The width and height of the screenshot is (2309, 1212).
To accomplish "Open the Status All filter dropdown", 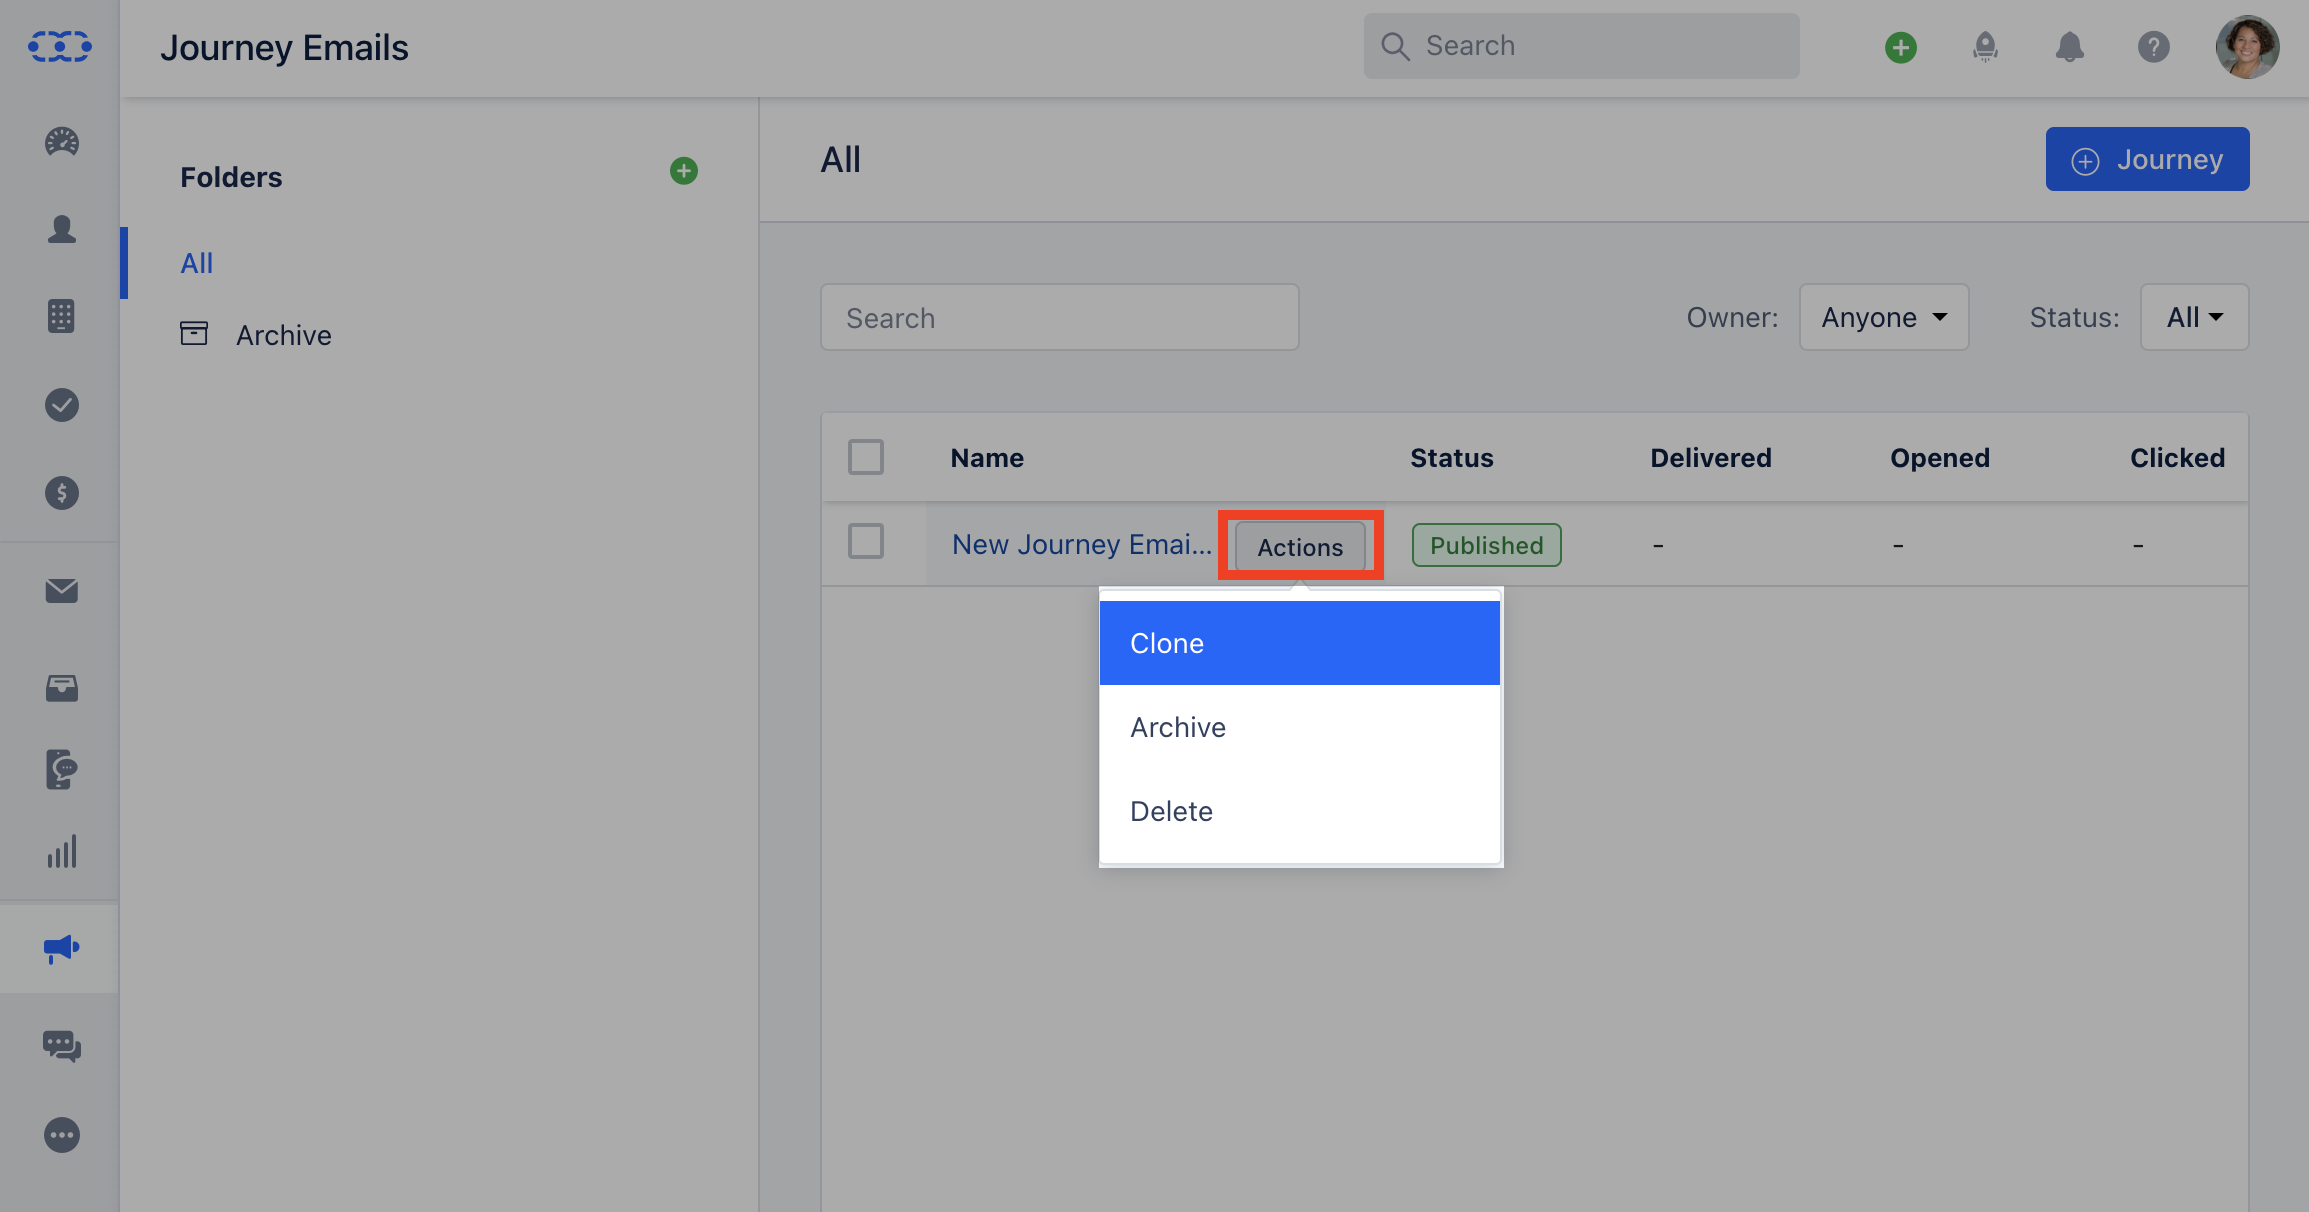I will pyautogui.click(x=2194, y=317).
